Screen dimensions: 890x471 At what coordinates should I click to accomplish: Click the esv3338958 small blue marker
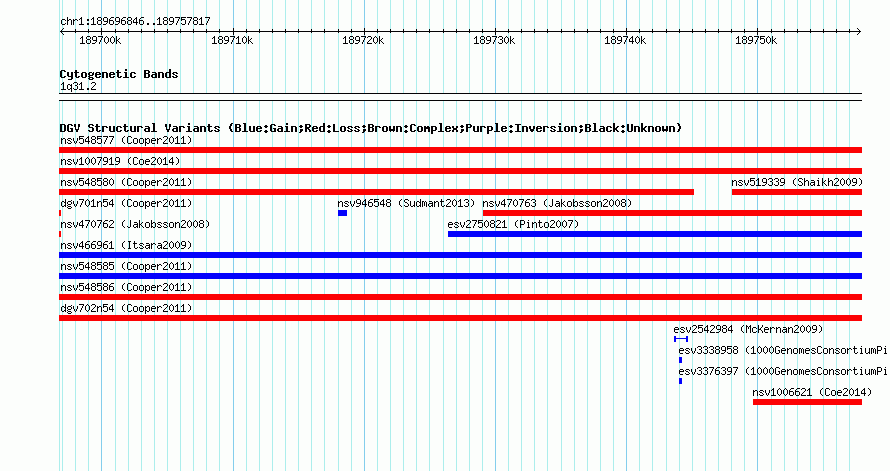coord(681,360)
